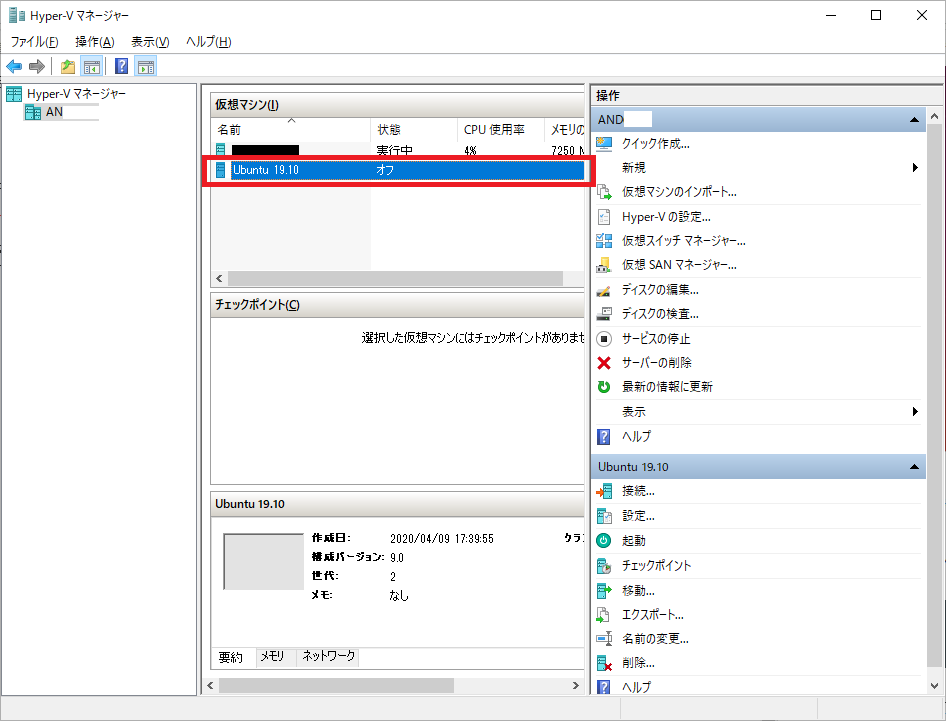Open クイック作成 quick create action
946x721 pixels.
[655, 144]
